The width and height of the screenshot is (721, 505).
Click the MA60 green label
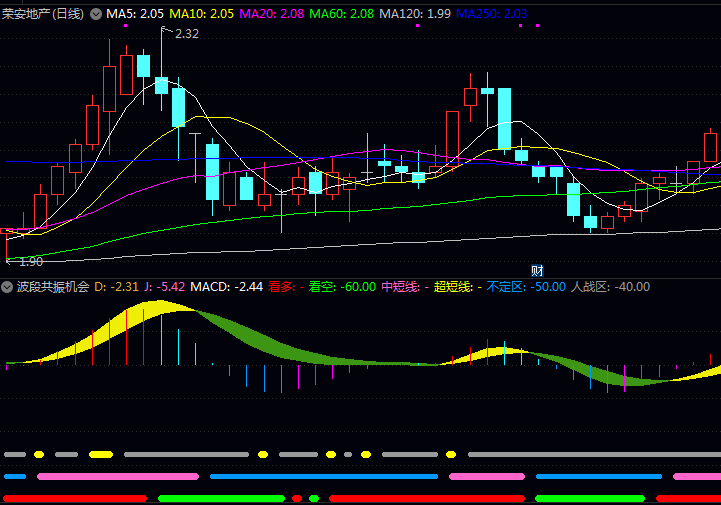point(341,14)
